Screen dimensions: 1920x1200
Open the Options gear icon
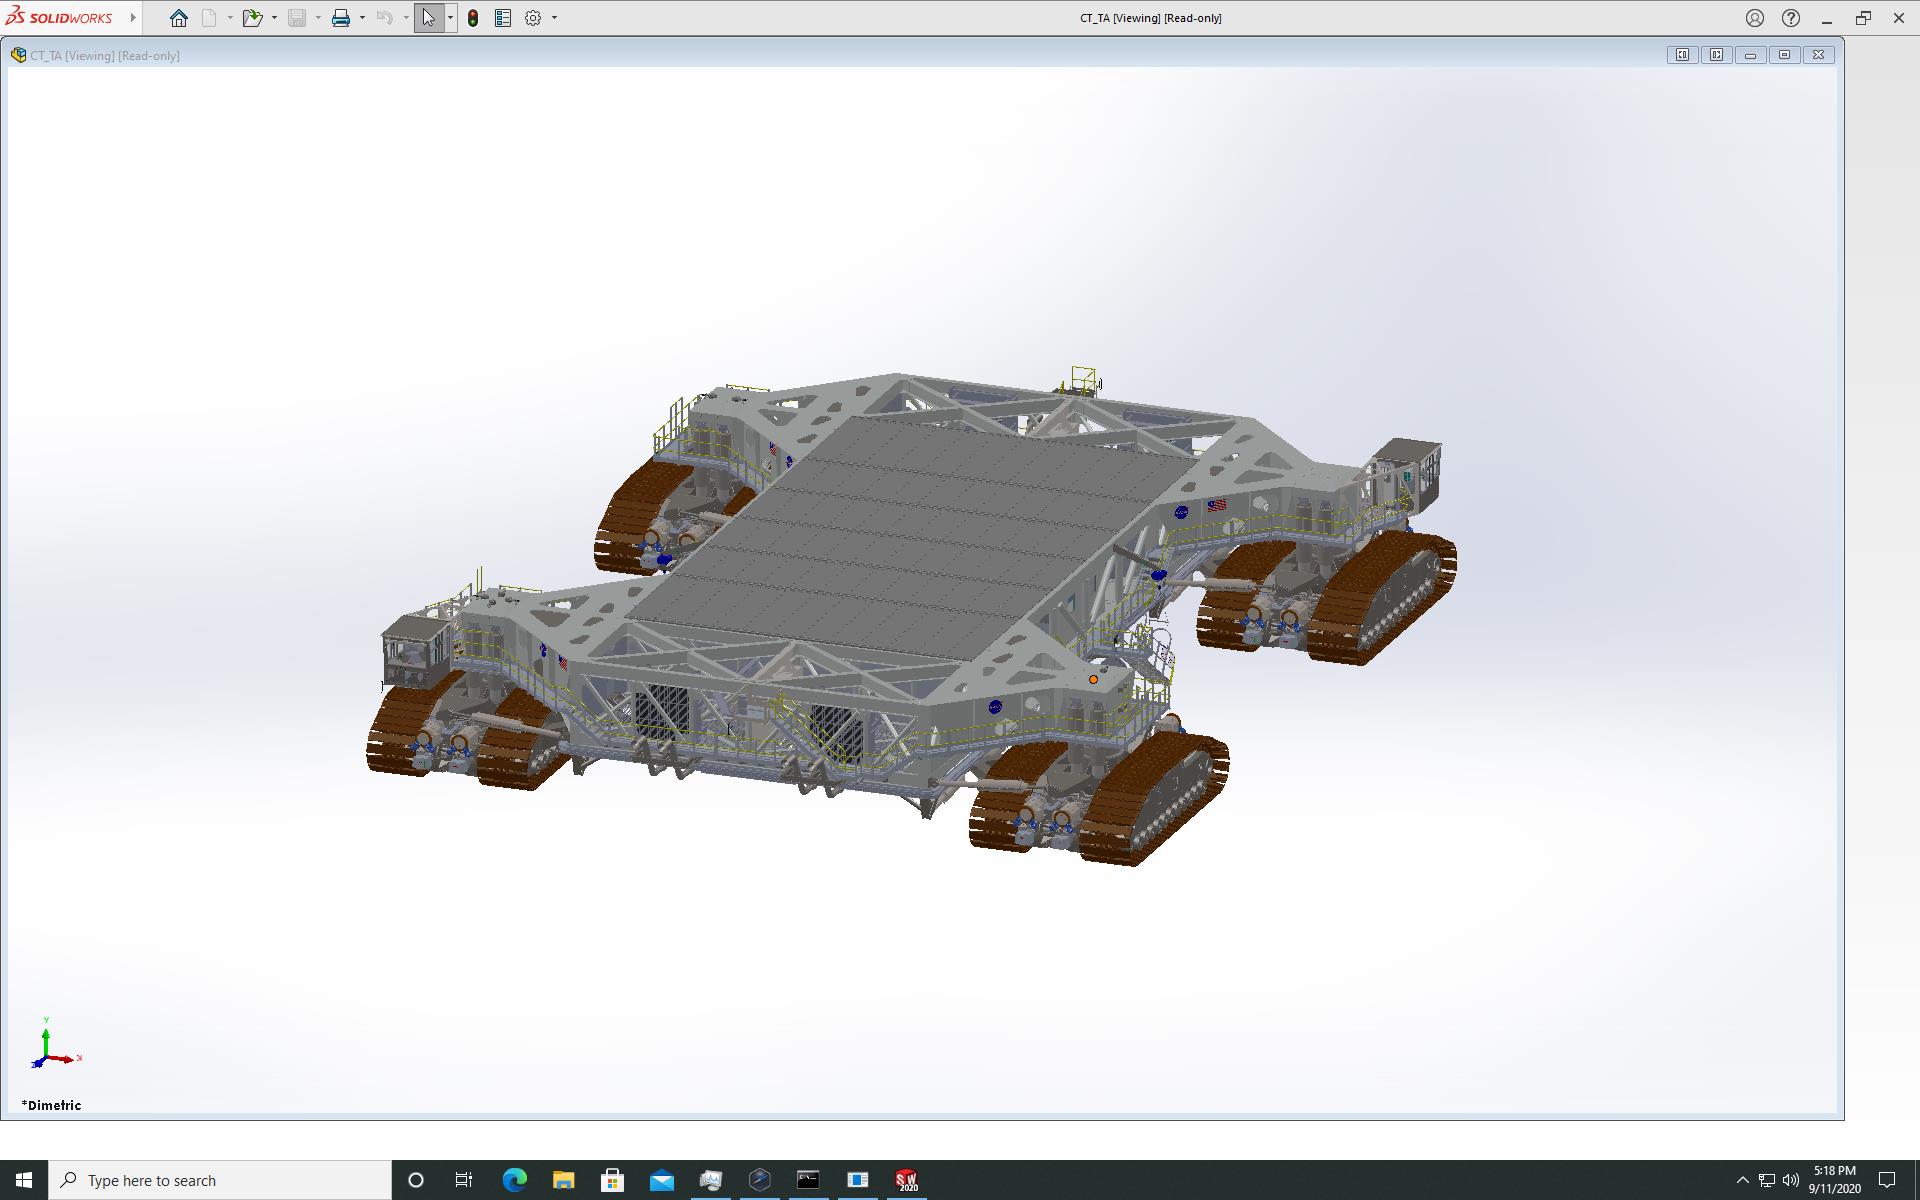click(x=533, y=18)
